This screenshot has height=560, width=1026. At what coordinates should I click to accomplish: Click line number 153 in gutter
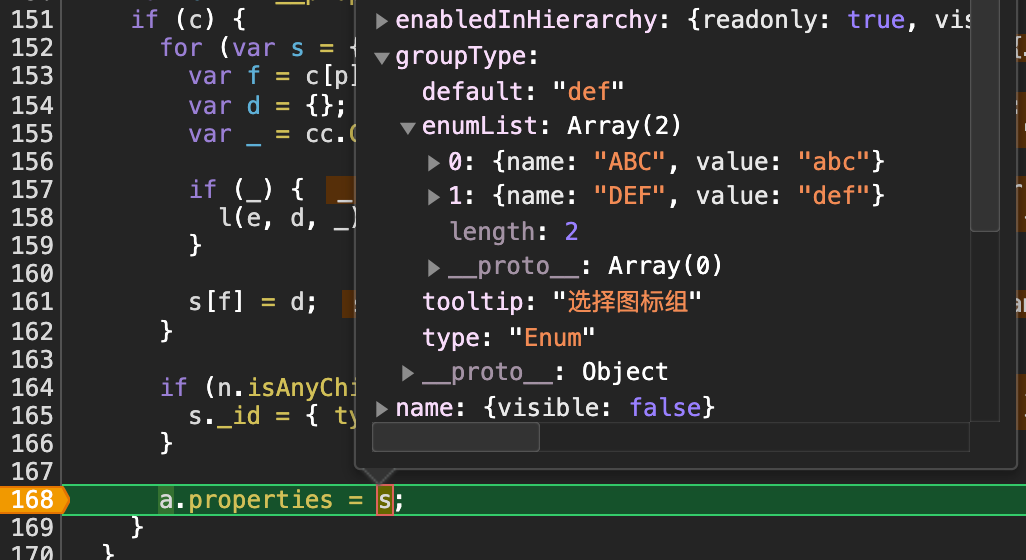click(x=32, y=76)
